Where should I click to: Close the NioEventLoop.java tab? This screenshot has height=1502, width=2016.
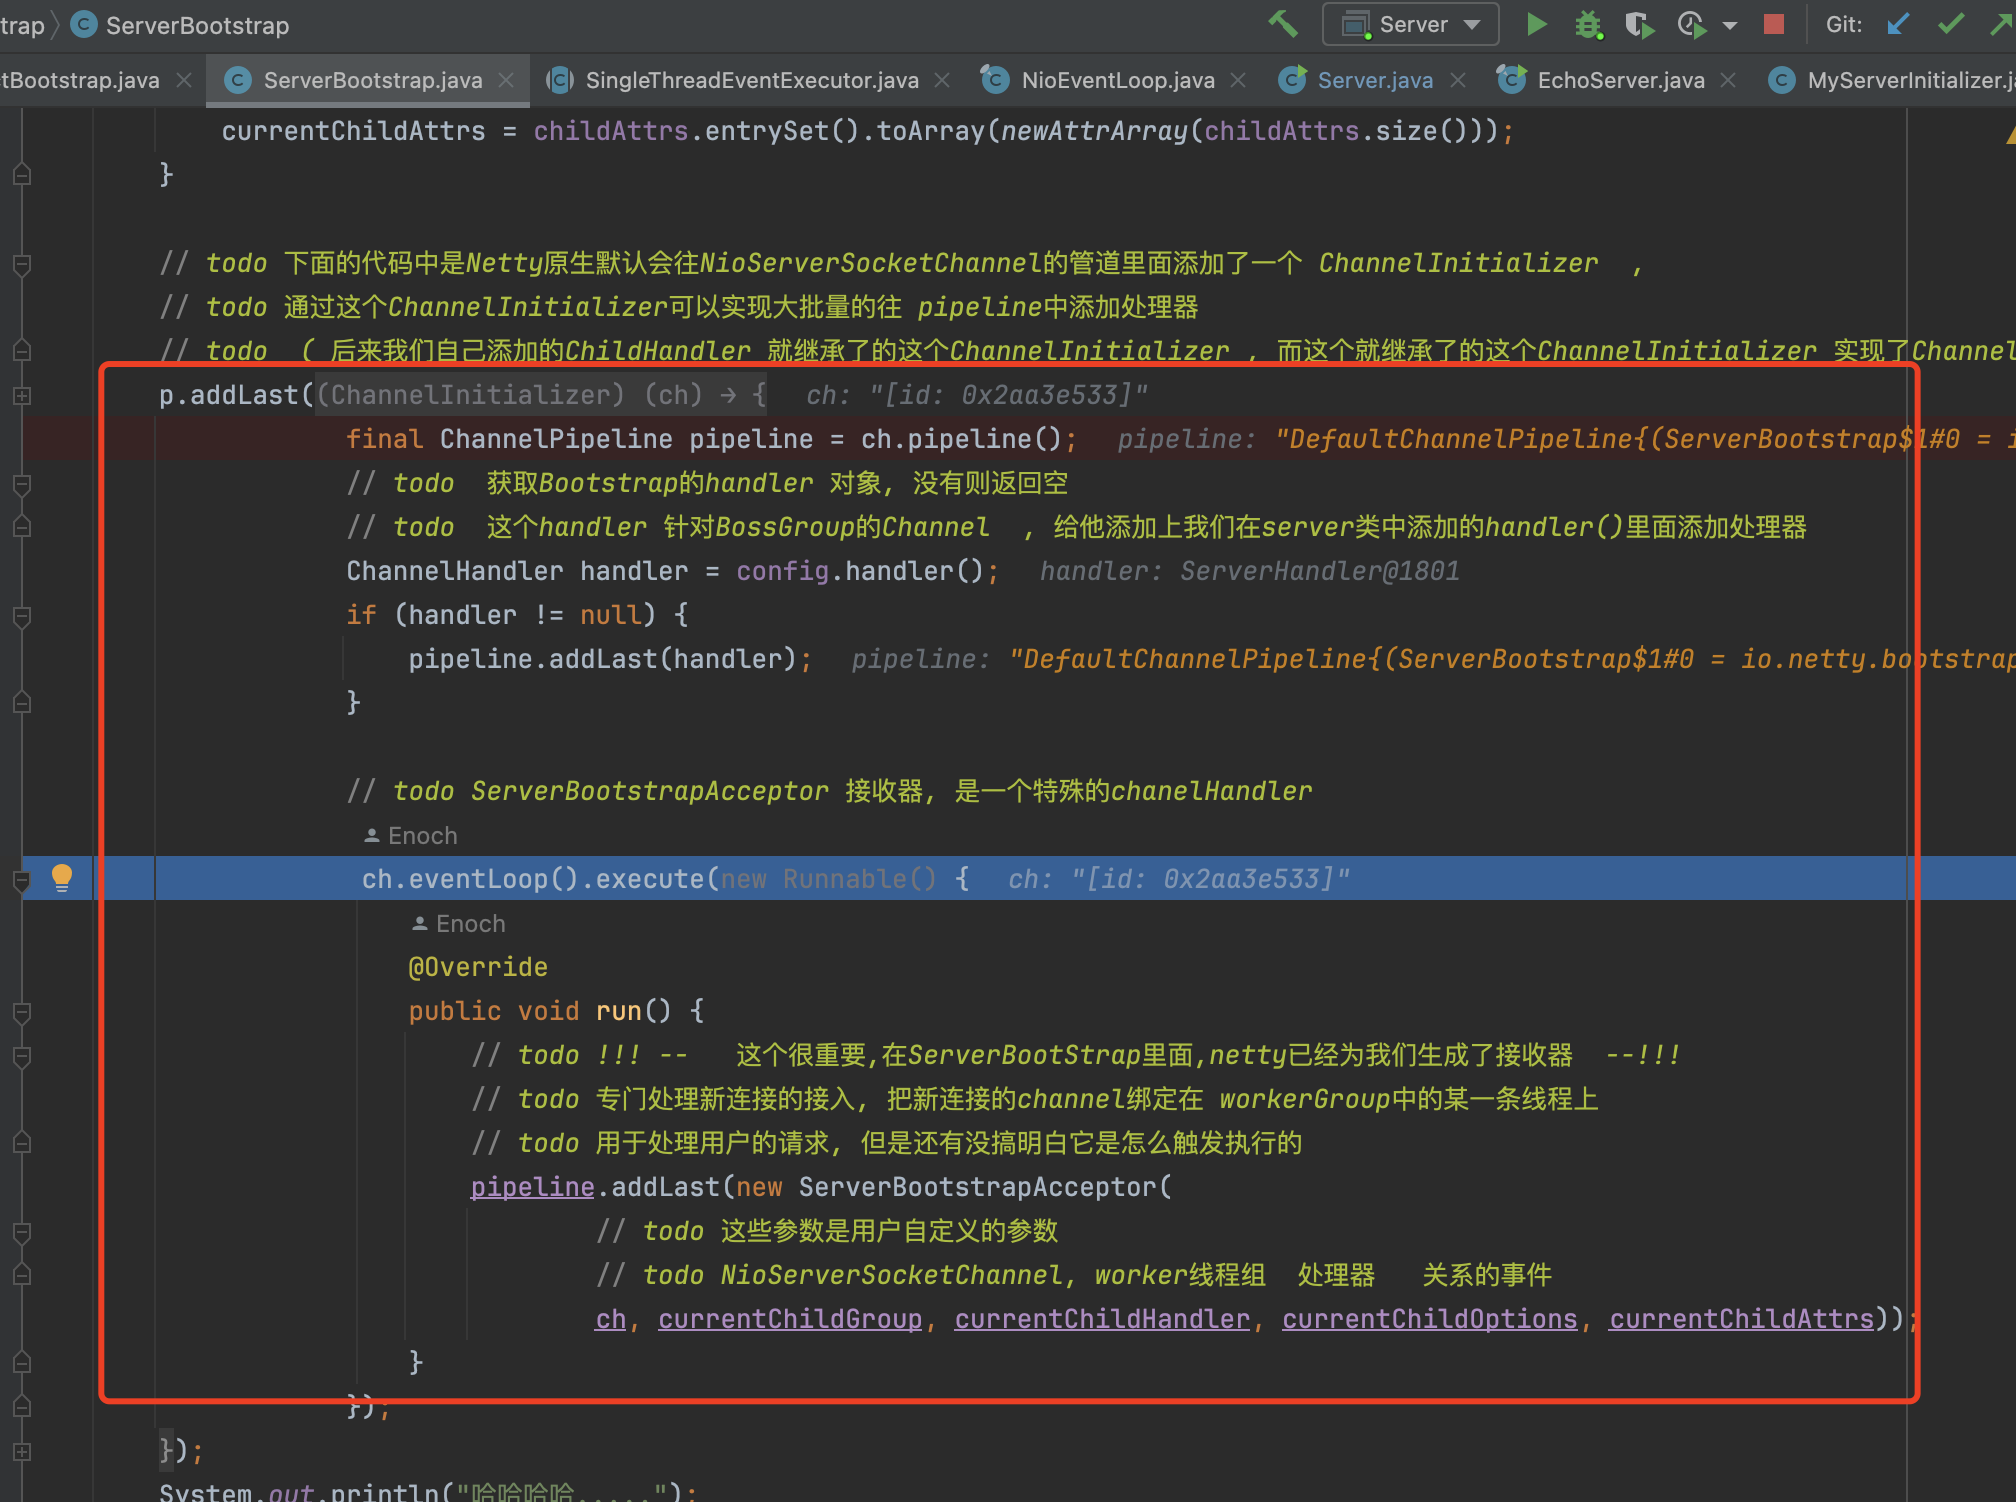click(1238, 80)
